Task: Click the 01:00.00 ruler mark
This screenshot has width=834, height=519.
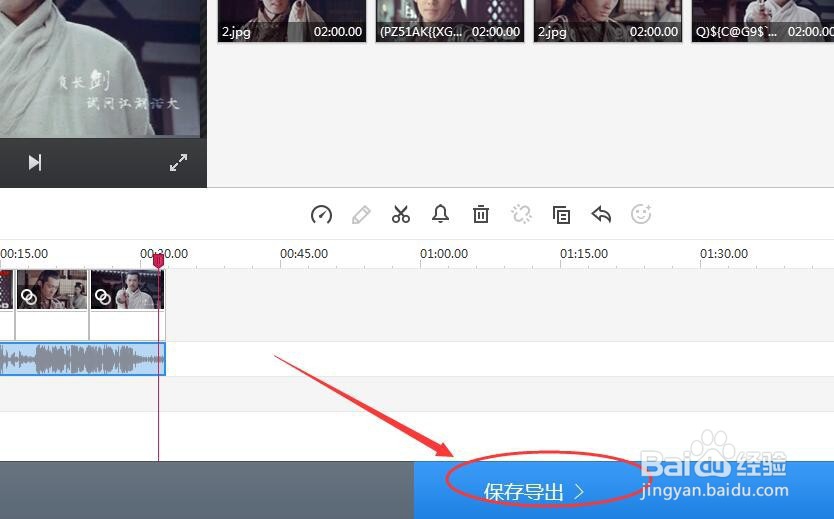Action: (444, 254)
